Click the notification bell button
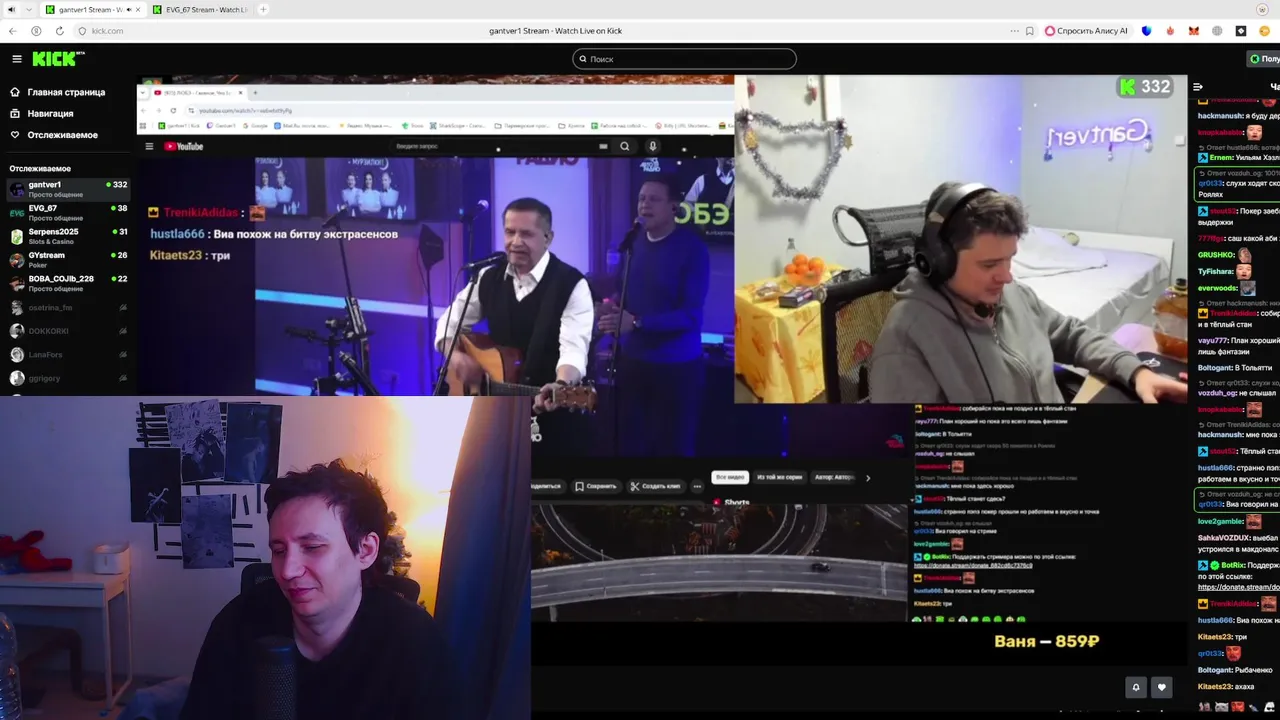1280x720 pixels. click(1136, 687)
